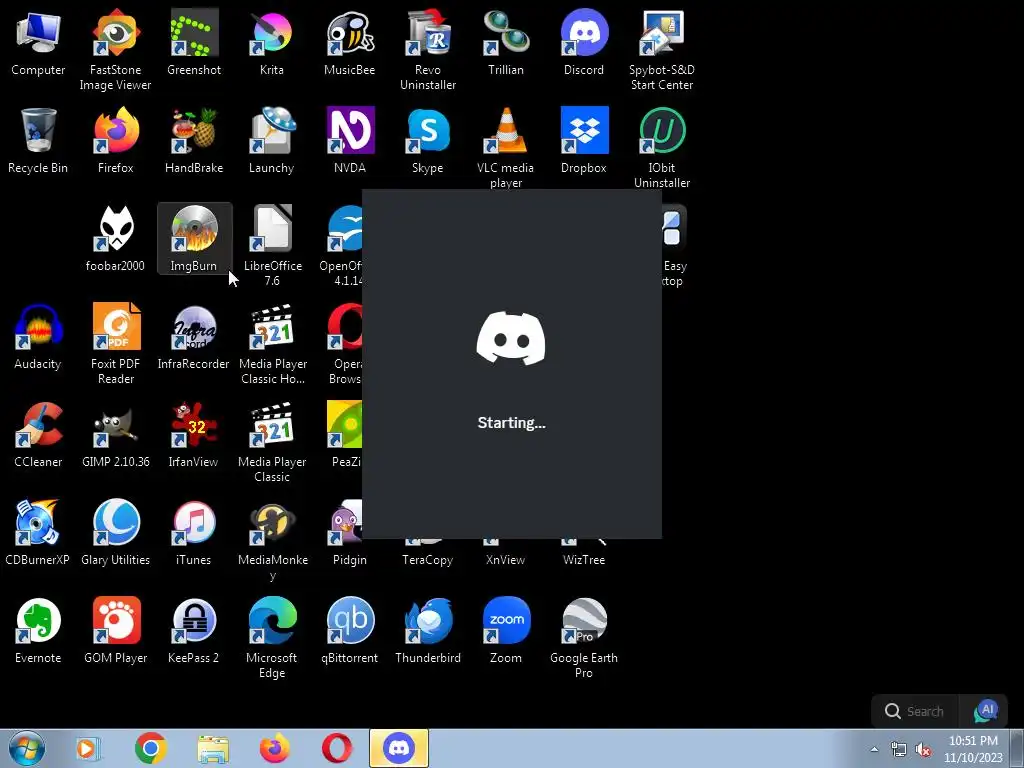Click the Search box widget
Screen dimensions: 1024x768
click(x=915, y=711)
